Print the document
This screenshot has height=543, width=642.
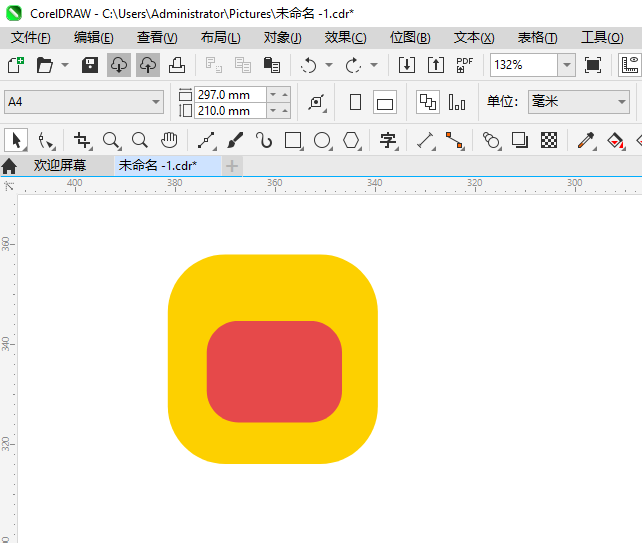pos(177,65)
